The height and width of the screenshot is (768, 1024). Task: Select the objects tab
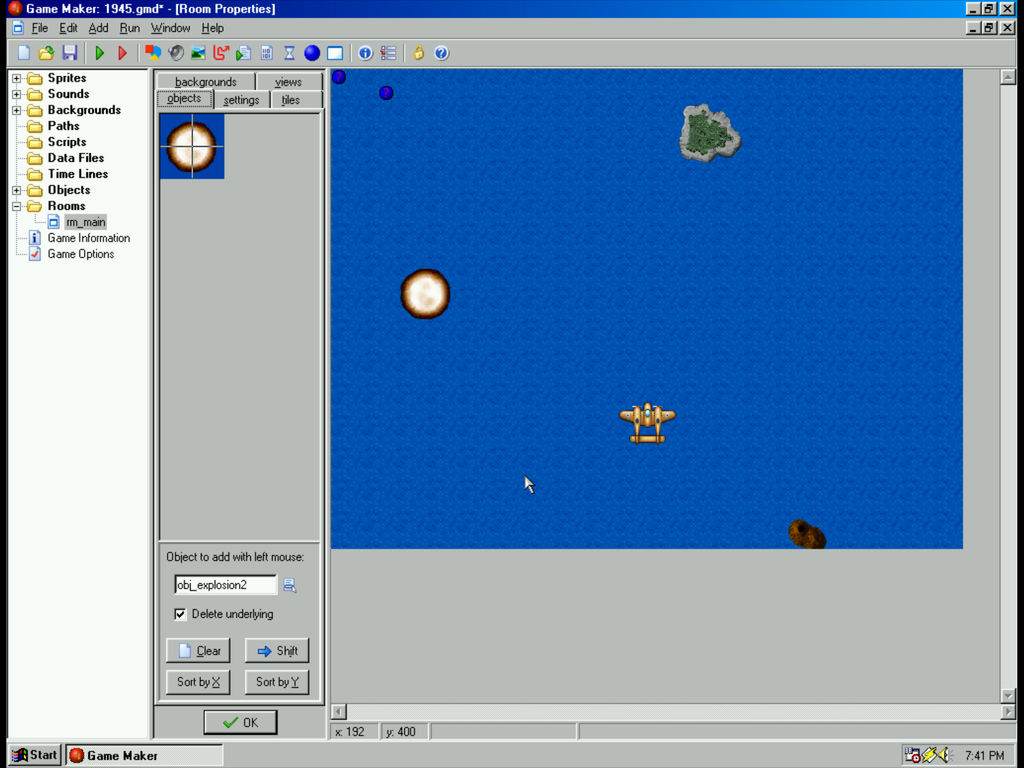[x=184, y=99]
